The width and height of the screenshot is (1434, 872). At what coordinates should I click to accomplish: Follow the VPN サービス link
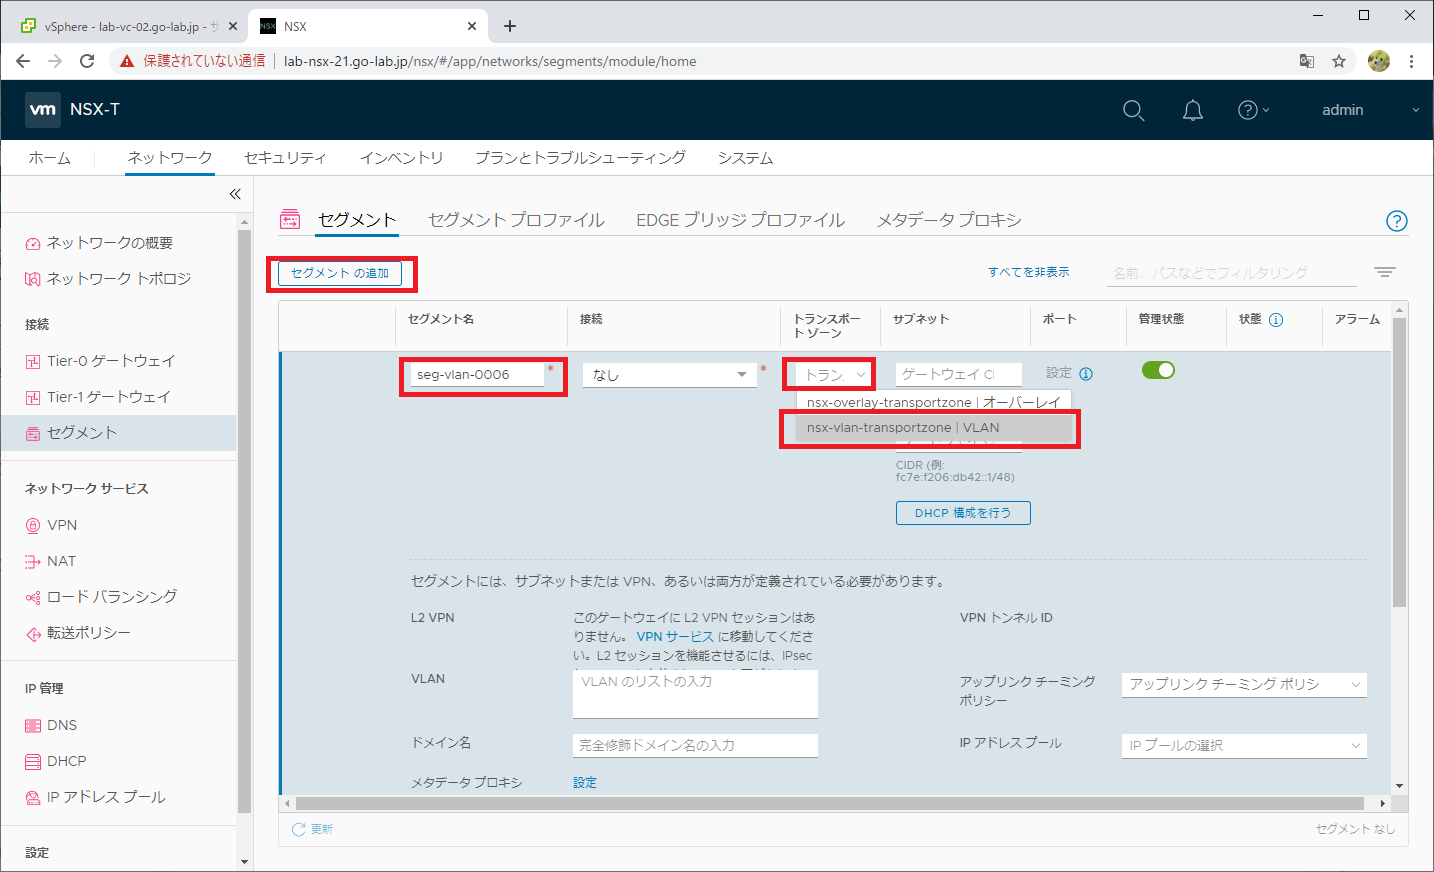click(x=675, y=637)
